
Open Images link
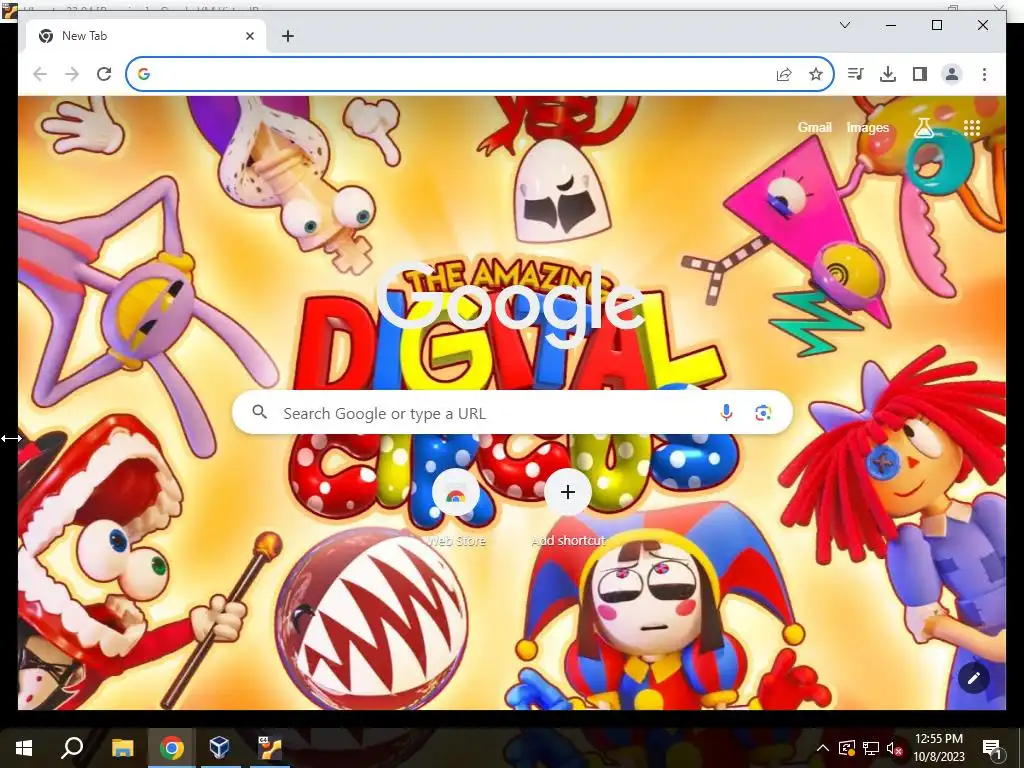(867, 127)
